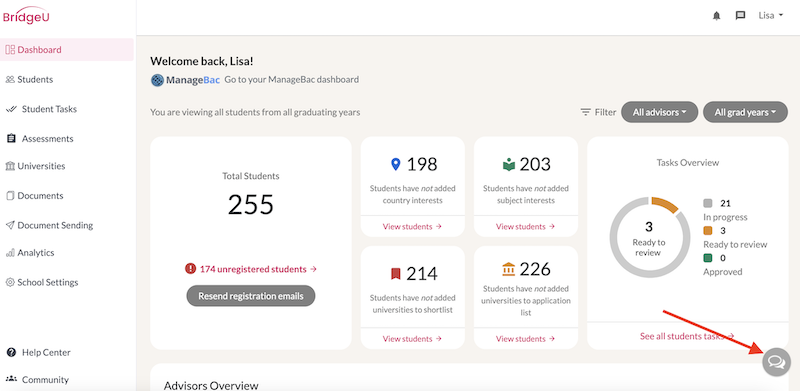Viewport: 800px width, 391px height.
Task: Click the Student Tasks checkmark icon
Action: click(x=11, y=109)
